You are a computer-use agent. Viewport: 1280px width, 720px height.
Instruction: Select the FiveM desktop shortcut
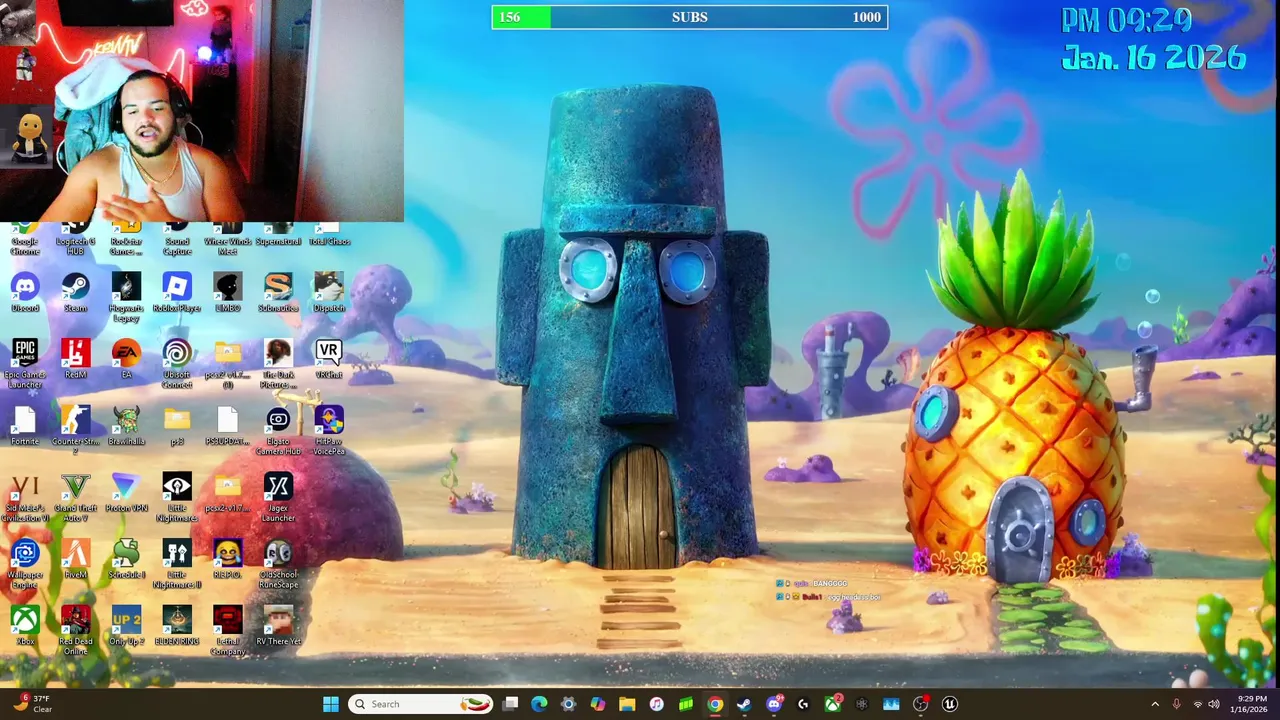(75, 558)
